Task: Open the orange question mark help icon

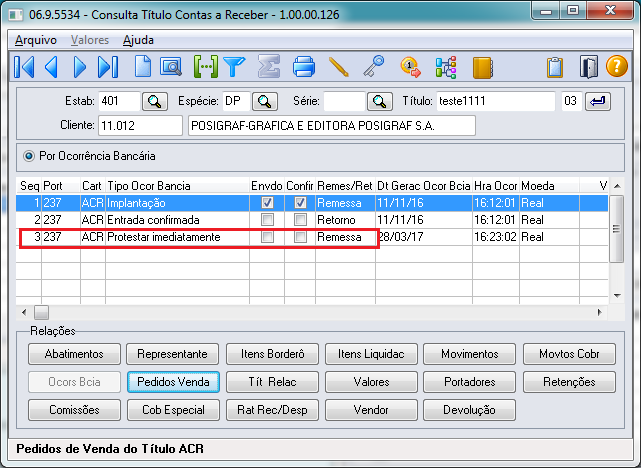Action: [x=616, y=66]
